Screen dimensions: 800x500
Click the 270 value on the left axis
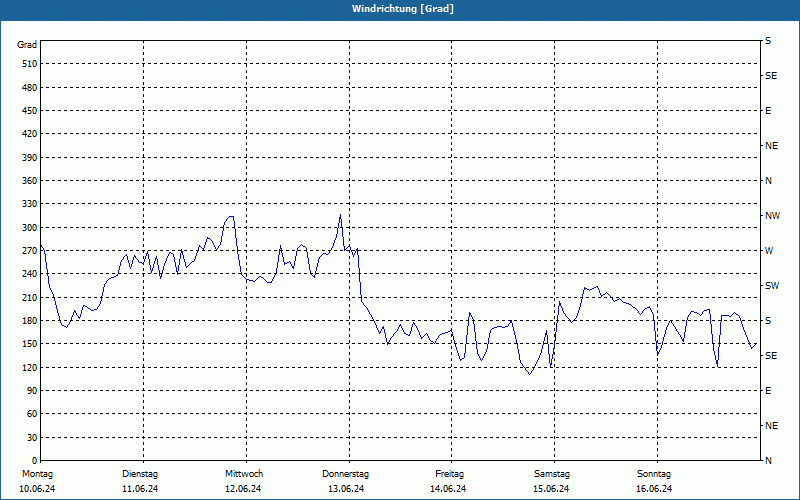(x=30, y=251)
